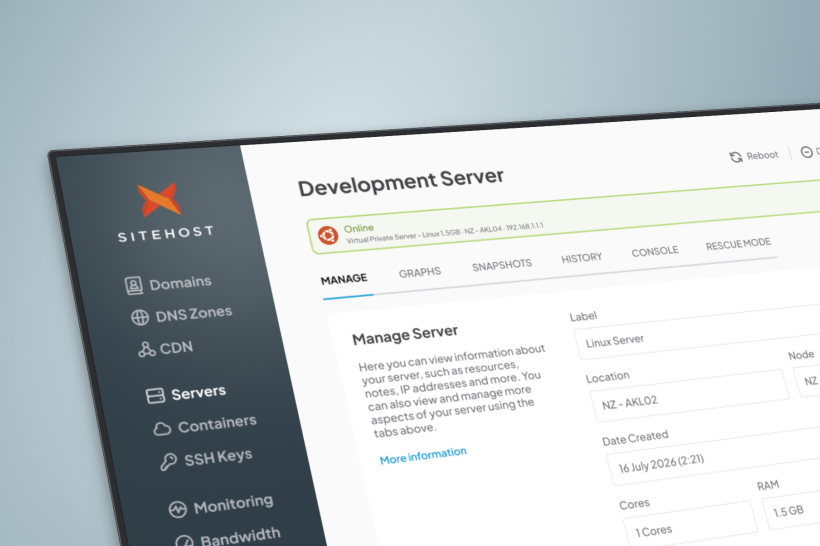Click the SiteHost logo
820x546 pixels.
(164, 213)
